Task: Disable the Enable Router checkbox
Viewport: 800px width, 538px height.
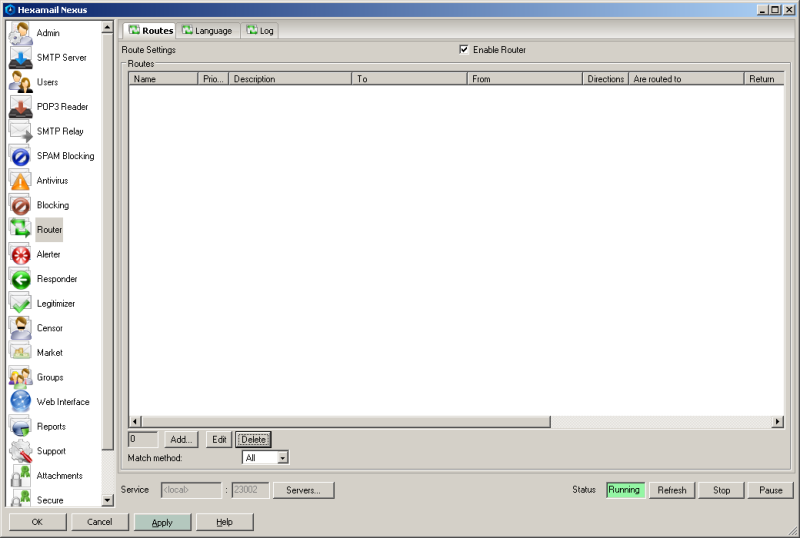Action: click(x=464, y=50)
